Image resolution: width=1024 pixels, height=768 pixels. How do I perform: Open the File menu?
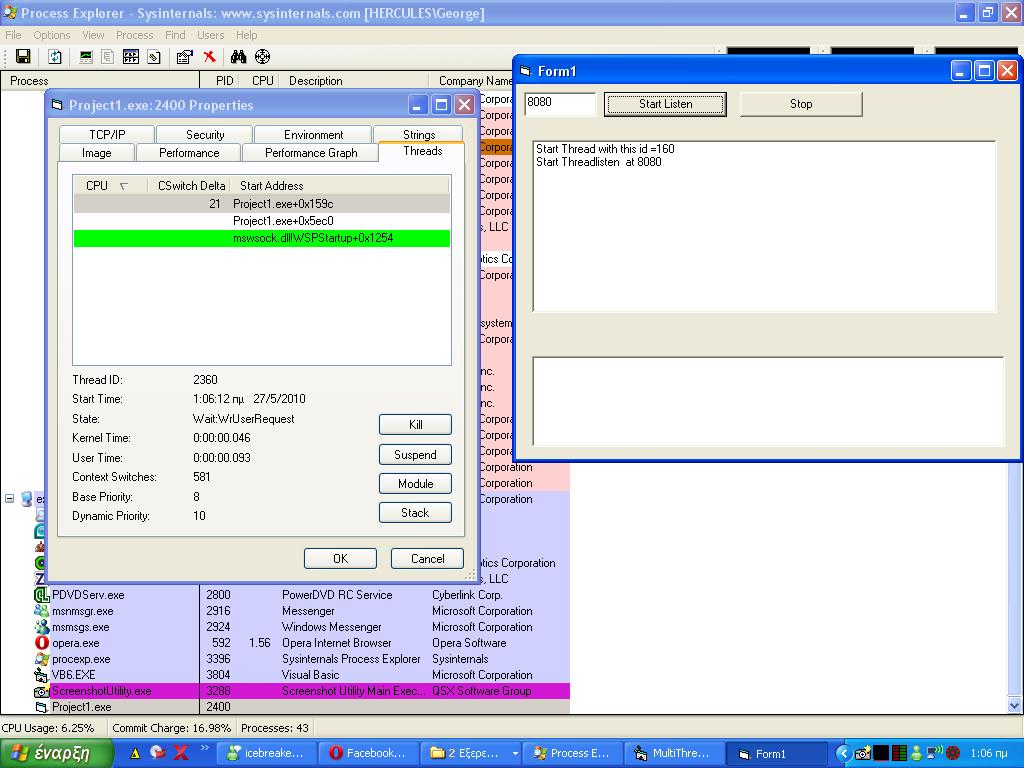point(13,35)
